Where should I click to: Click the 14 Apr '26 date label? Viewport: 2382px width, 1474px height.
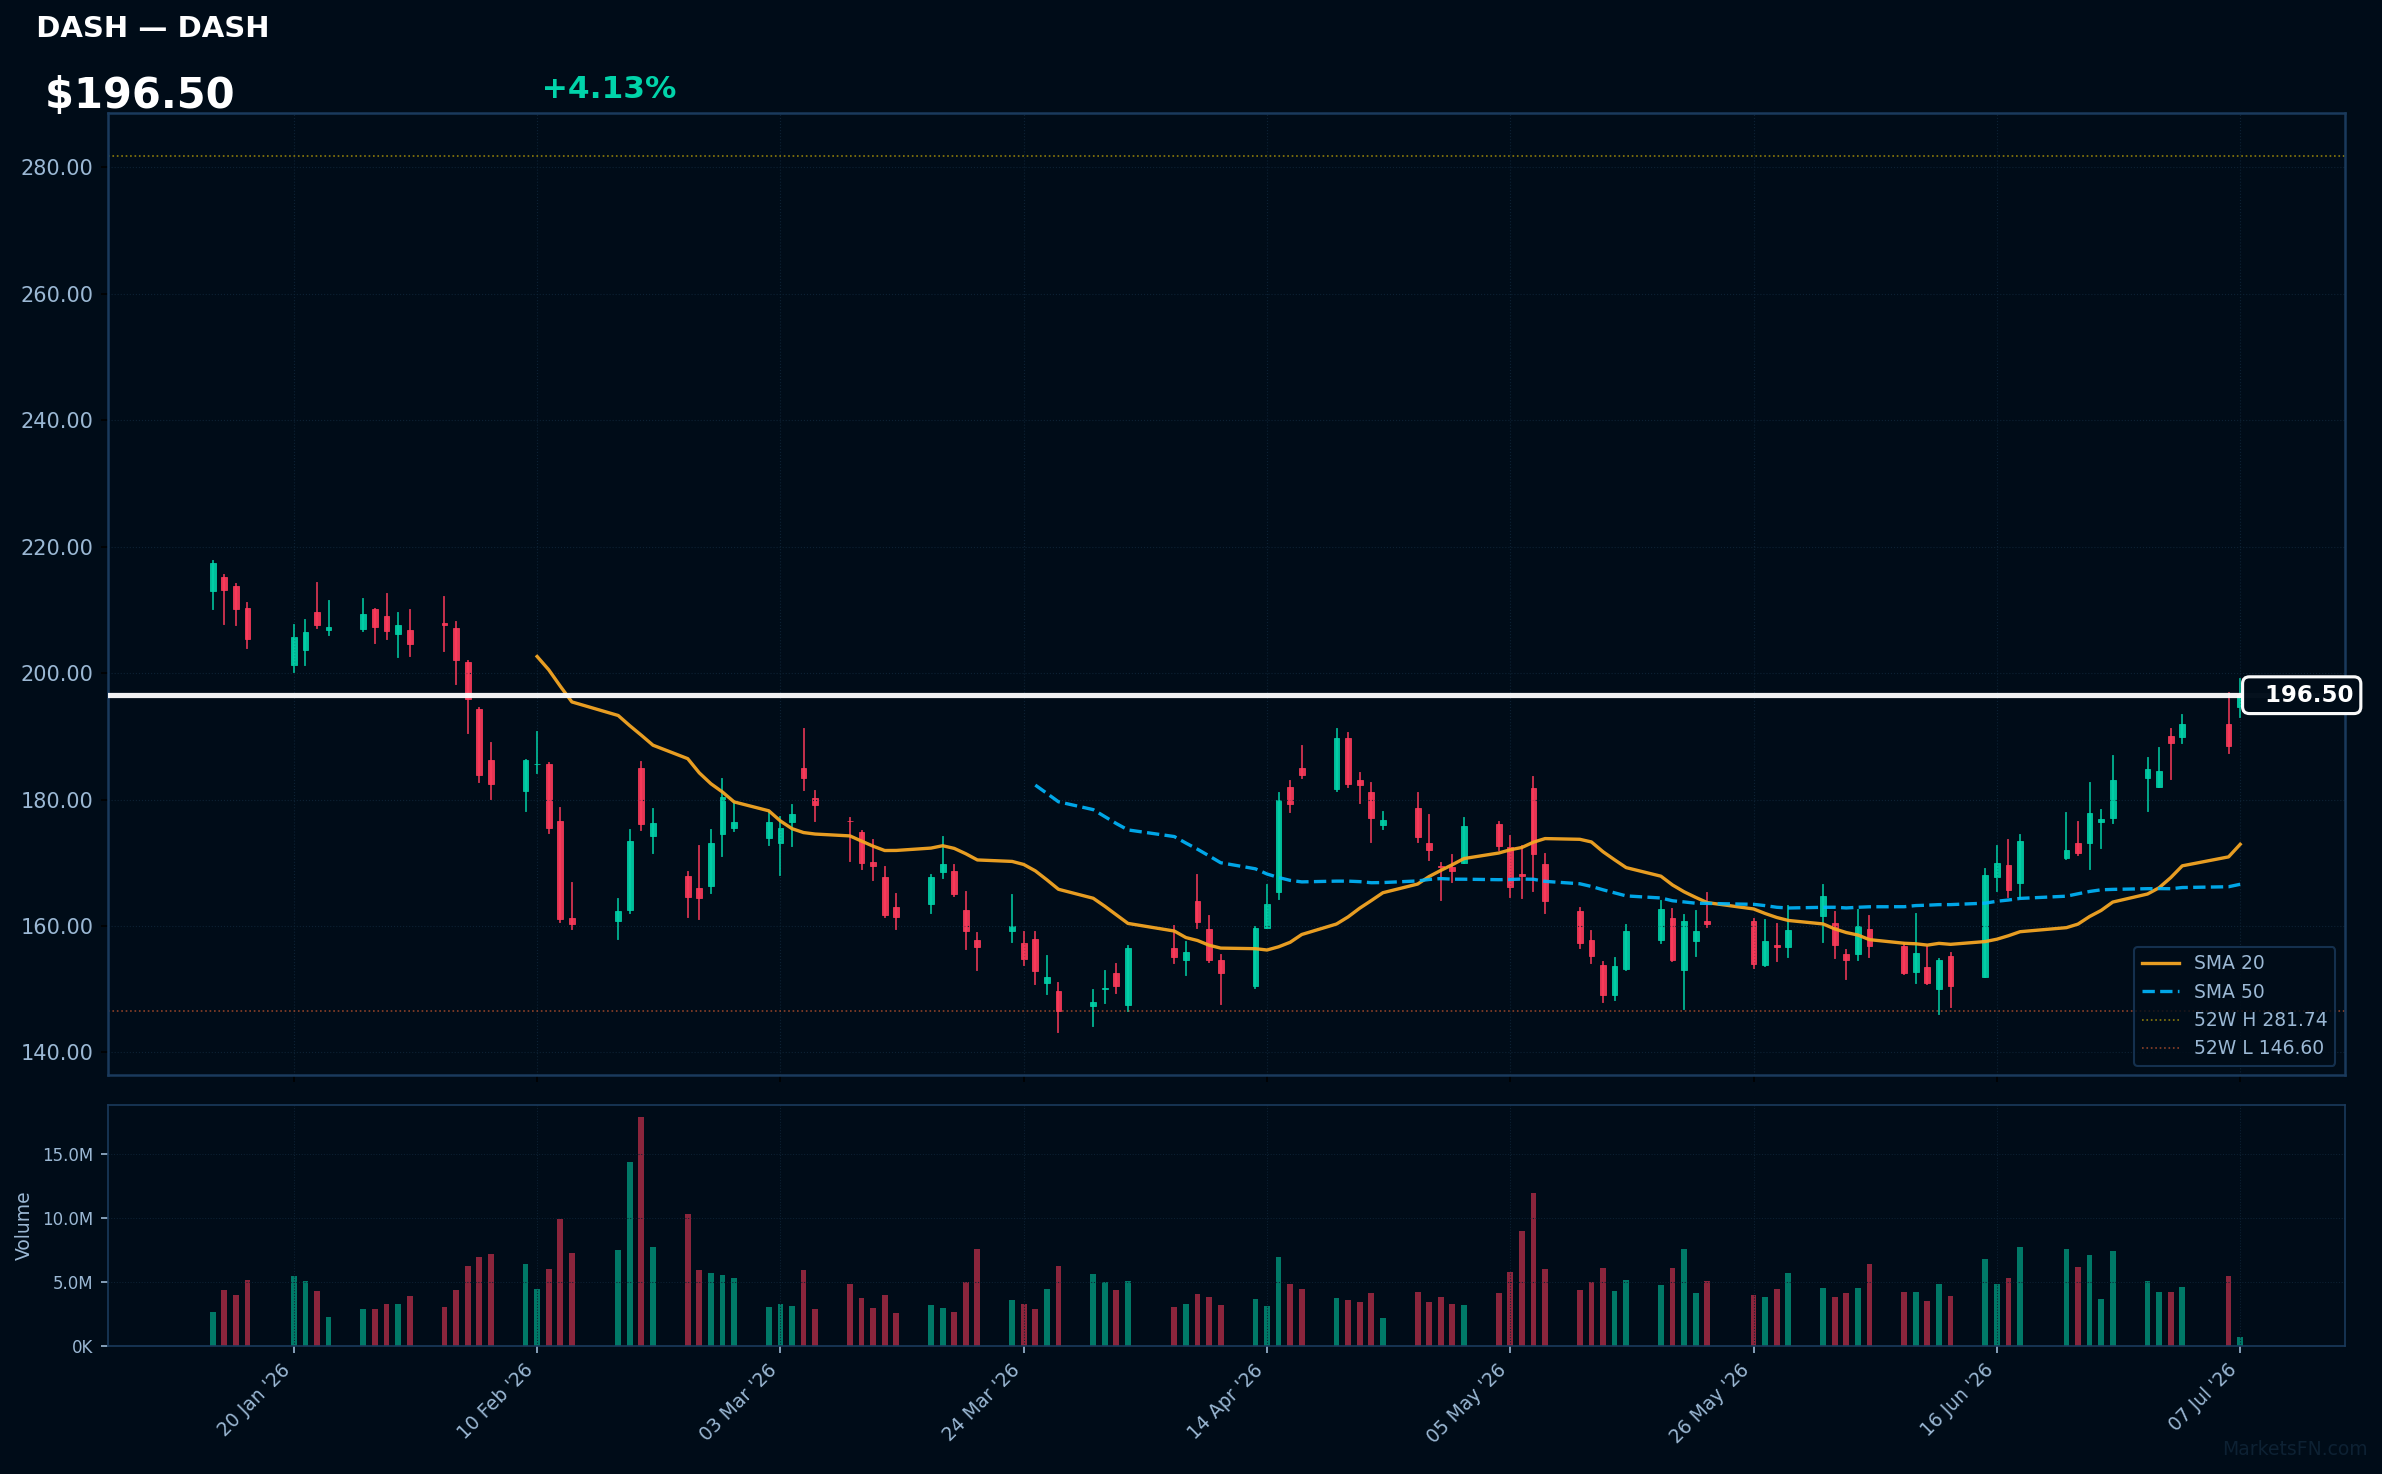click(x=1225, y=1400)
